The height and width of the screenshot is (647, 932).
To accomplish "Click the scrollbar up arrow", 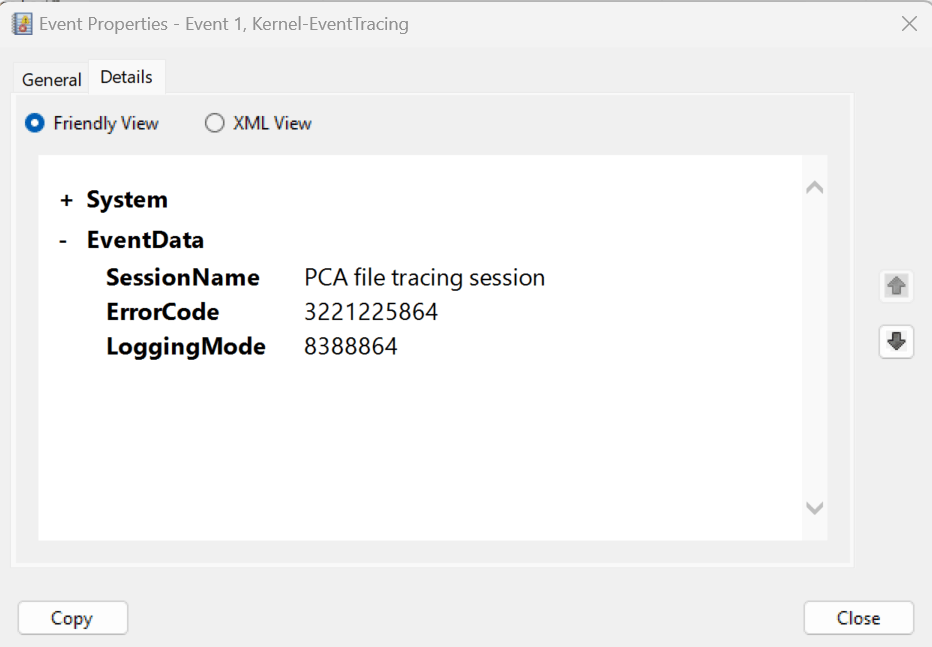I will 815,187.
